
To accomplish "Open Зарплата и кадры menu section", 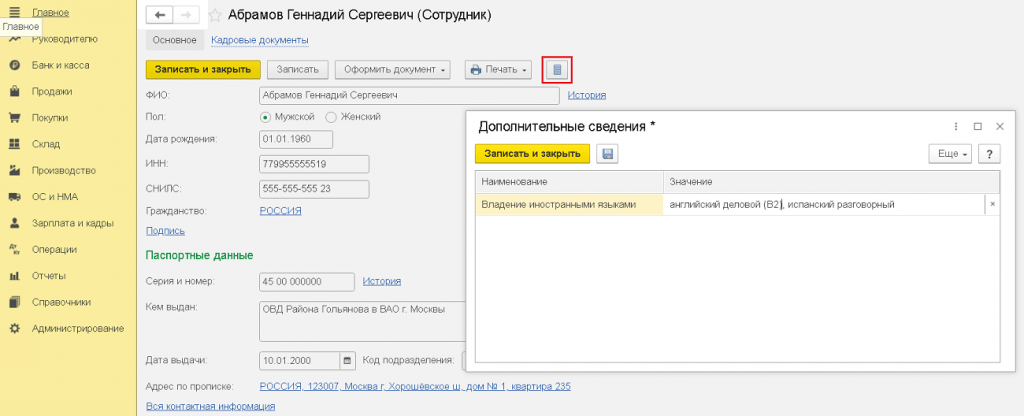I will (78, 223).
